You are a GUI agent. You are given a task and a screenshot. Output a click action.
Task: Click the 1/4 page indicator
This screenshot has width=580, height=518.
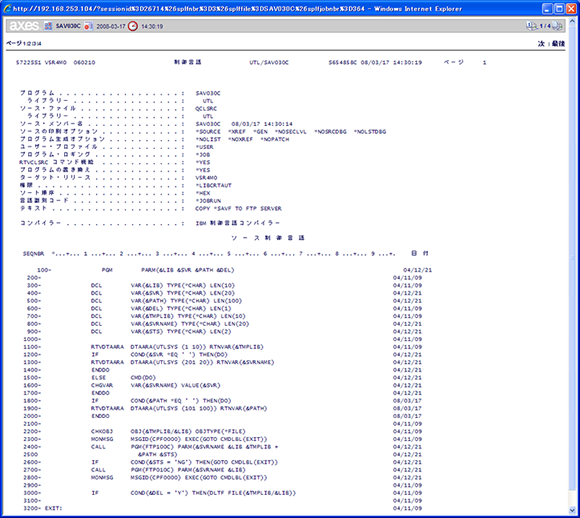(x=545, y=26)
